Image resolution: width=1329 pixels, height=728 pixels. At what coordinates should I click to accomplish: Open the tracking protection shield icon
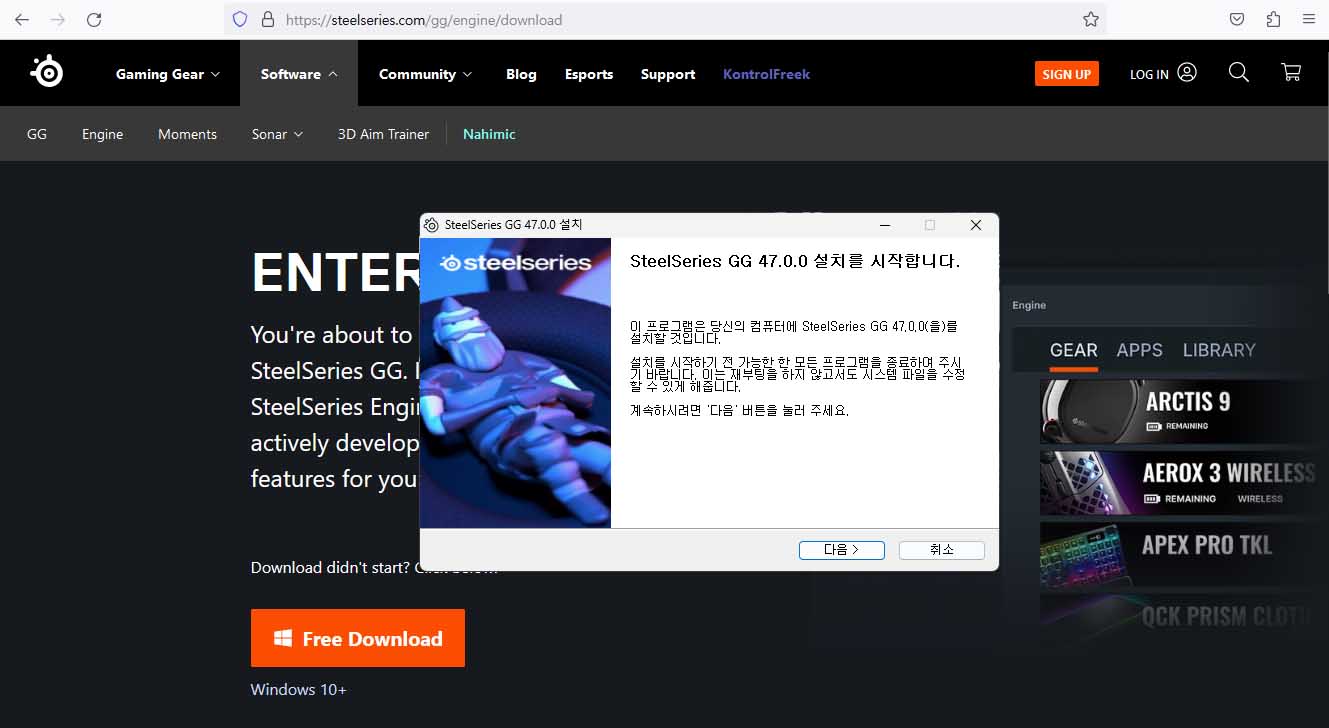click(x=239, y=19)
